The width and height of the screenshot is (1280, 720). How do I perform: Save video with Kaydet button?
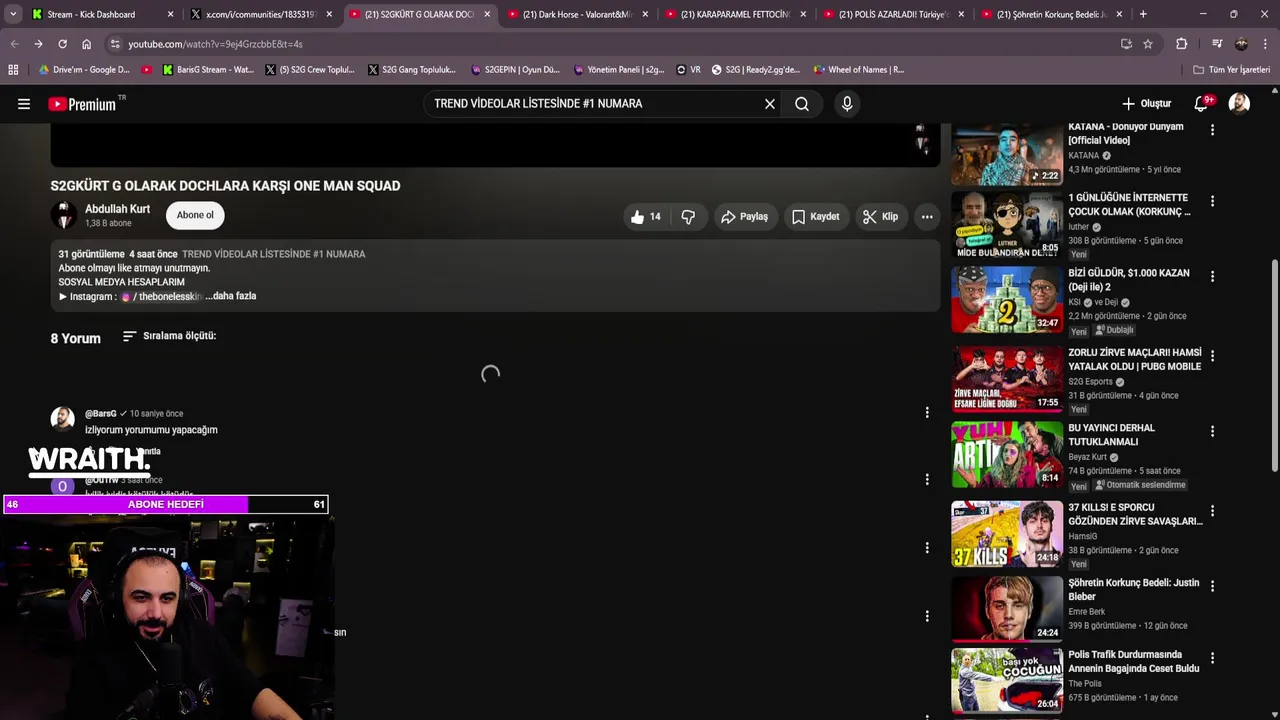(815, 217)
